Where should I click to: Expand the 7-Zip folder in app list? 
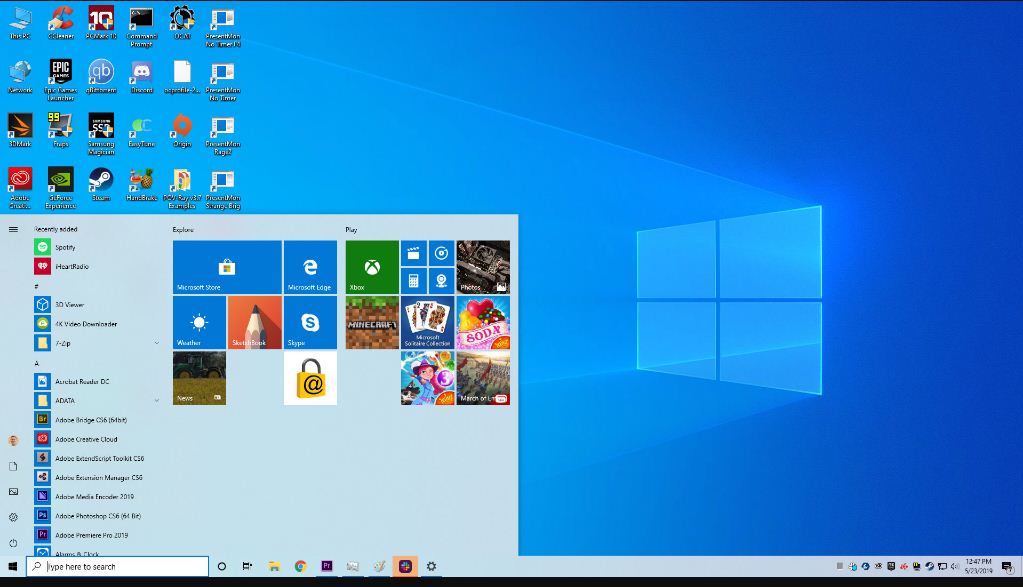(97, 343)
